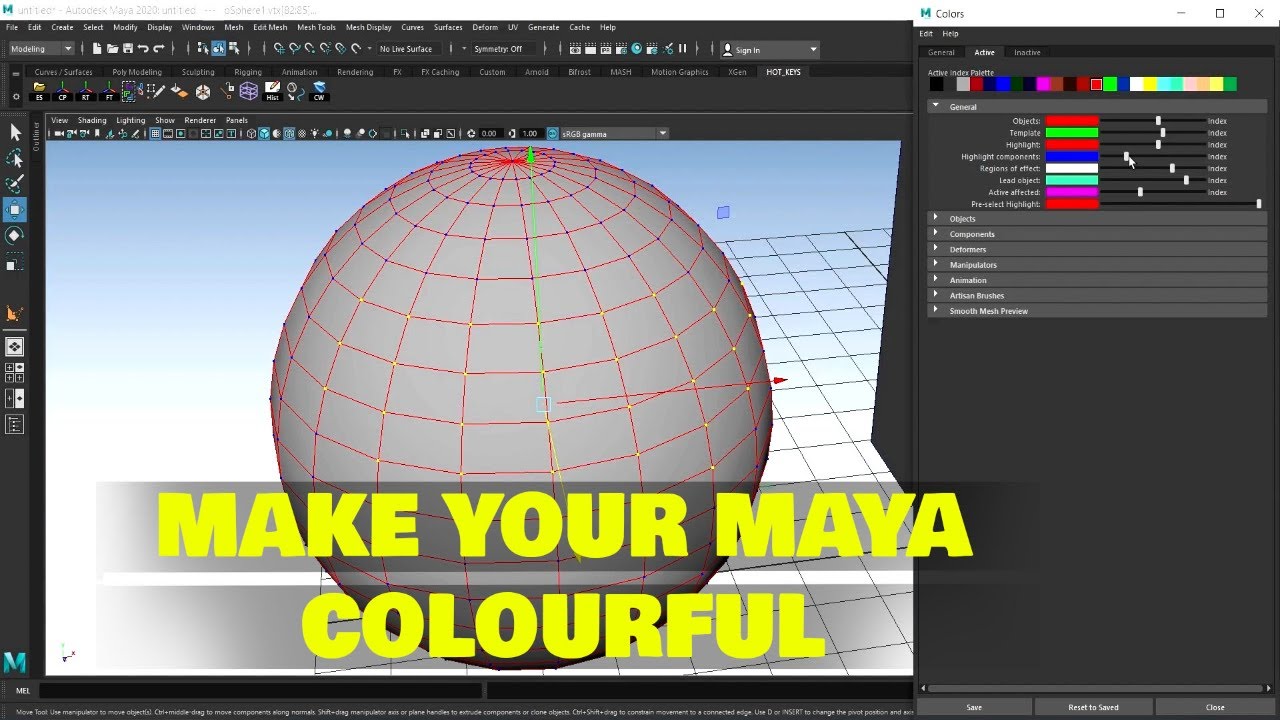Click the Redo arrow icon
Viewport: 1280px width, 720px height.
[x=159, y=48]
